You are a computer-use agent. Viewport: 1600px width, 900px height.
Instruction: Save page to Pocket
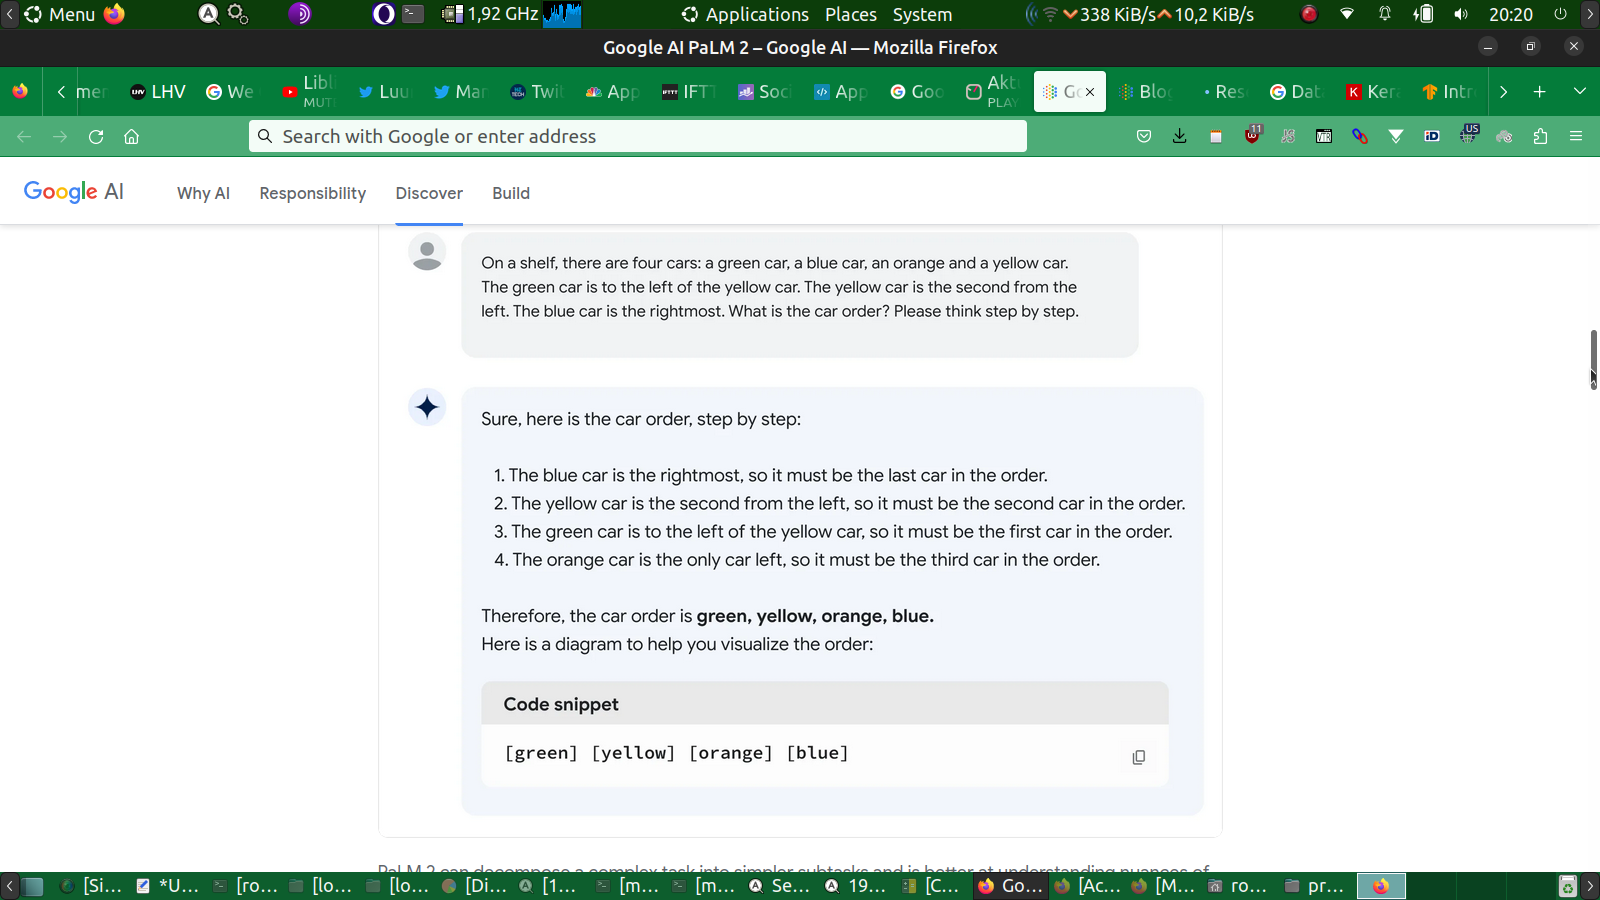click(x=1144, y=137)
